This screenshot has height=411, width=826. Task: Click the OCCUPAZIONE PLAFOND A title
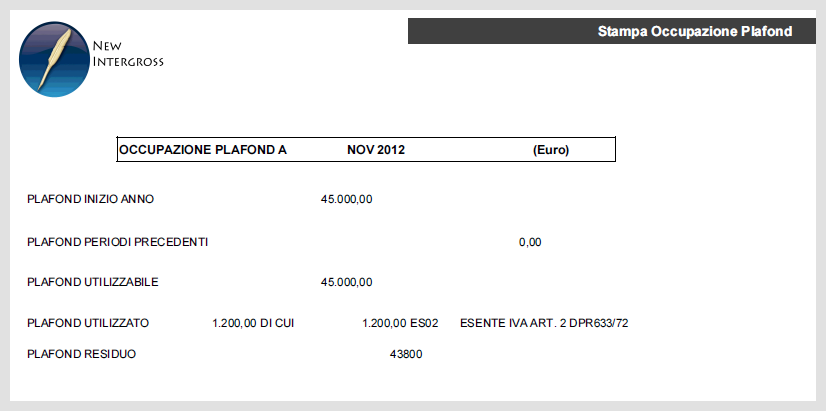pyautogui.click(x=203, y=150)
